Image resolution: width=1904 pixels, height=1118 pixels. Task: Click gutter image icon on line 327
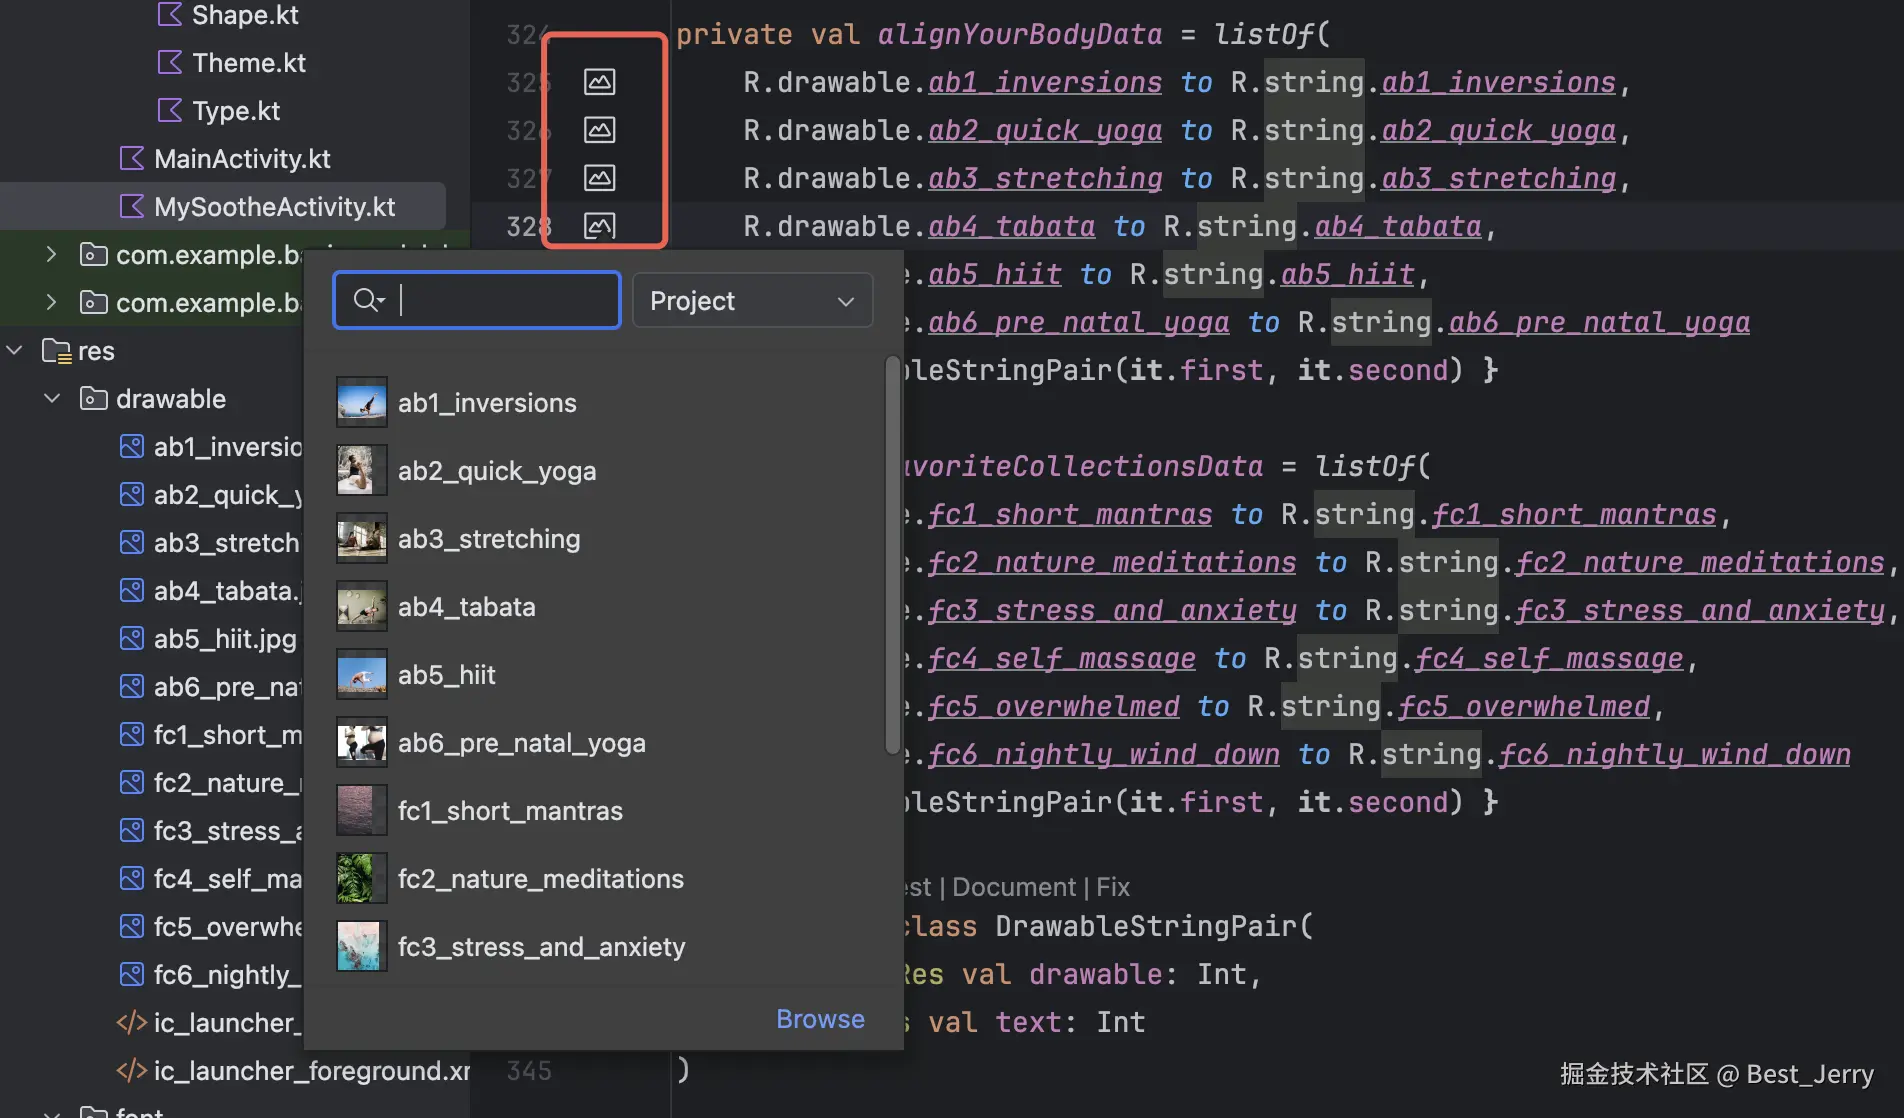[x=599, y=178]
